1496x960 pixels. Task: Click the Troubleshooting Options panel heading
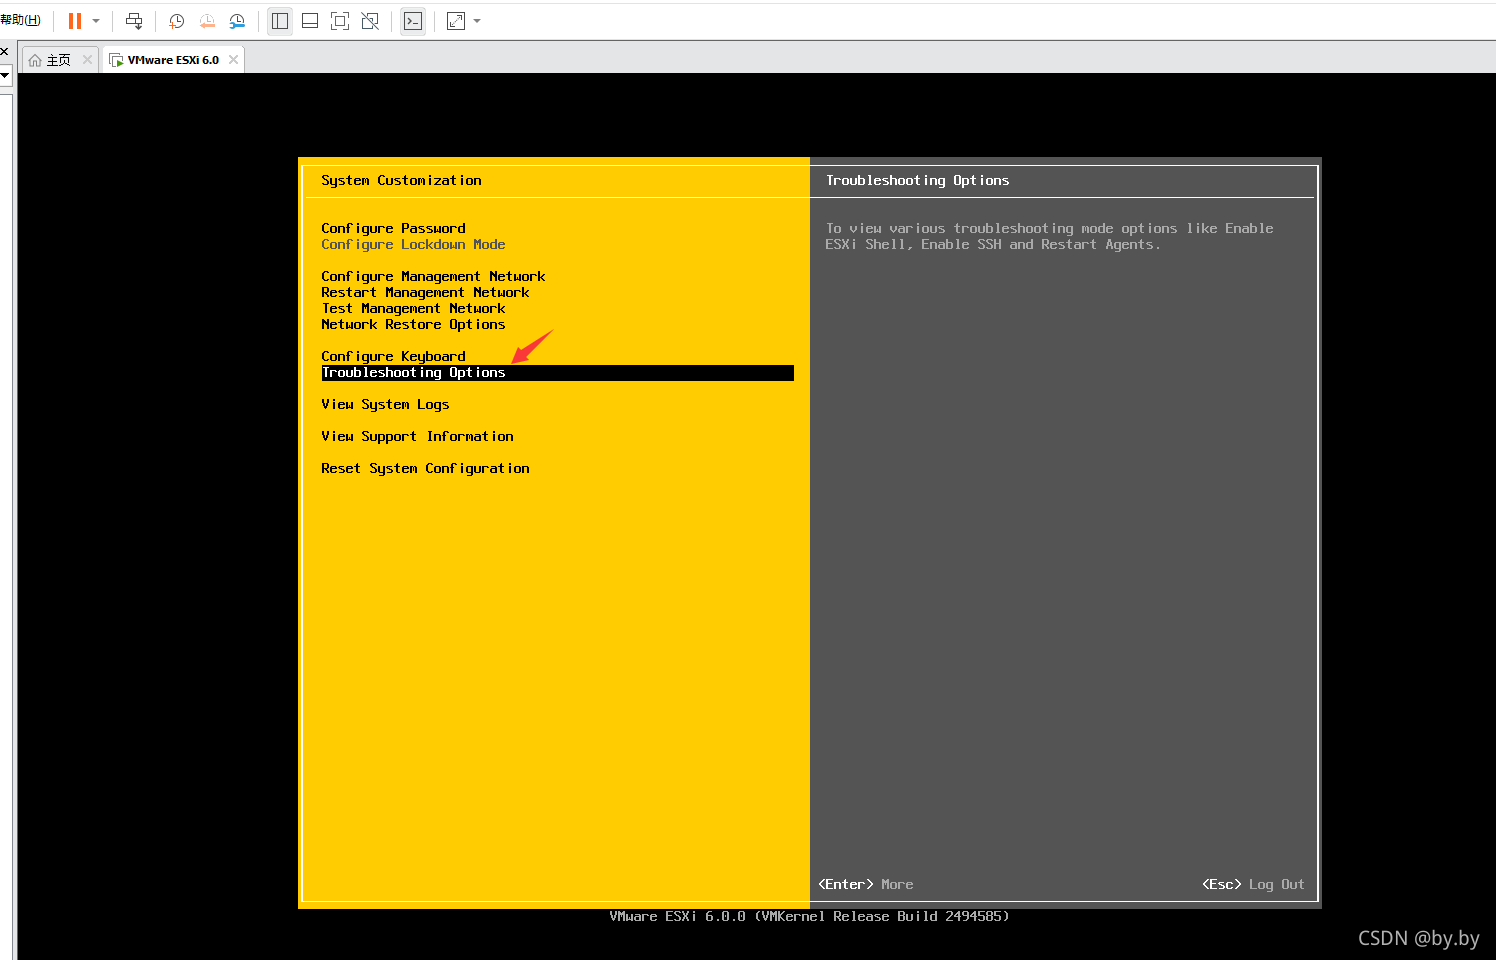pos(917,181)
